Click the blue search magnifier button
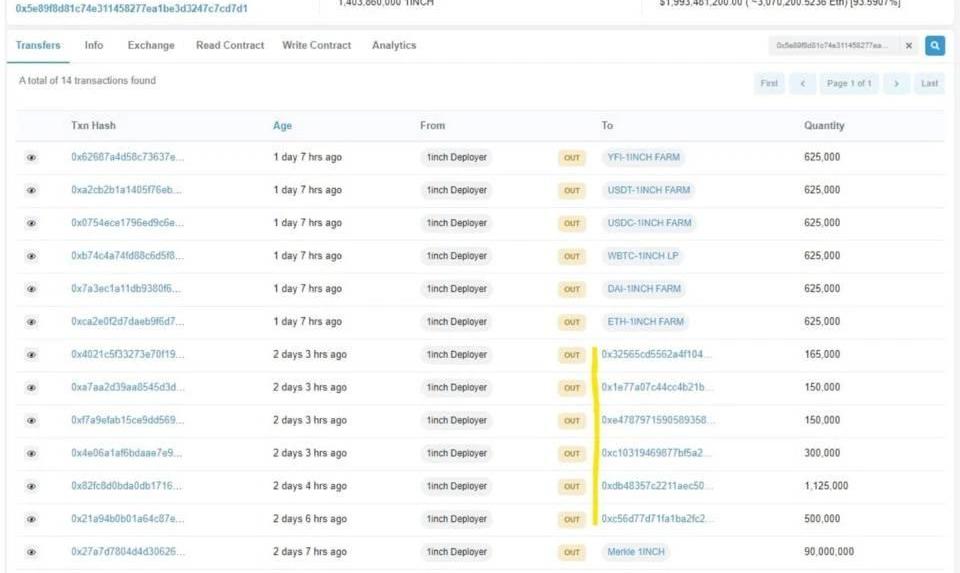 [934, 45]
